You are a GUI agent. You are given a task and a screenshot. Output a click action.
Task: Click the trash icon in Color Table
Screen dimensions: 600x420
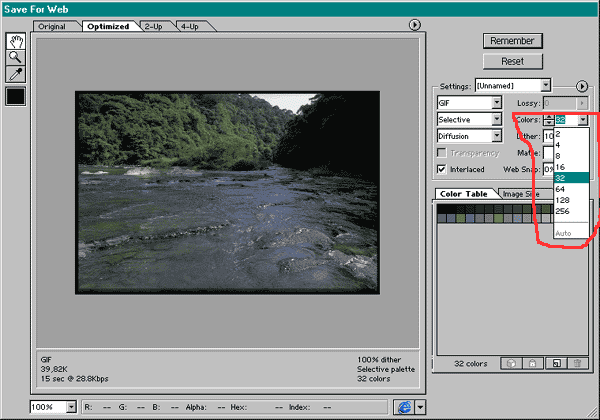[578, 363]
